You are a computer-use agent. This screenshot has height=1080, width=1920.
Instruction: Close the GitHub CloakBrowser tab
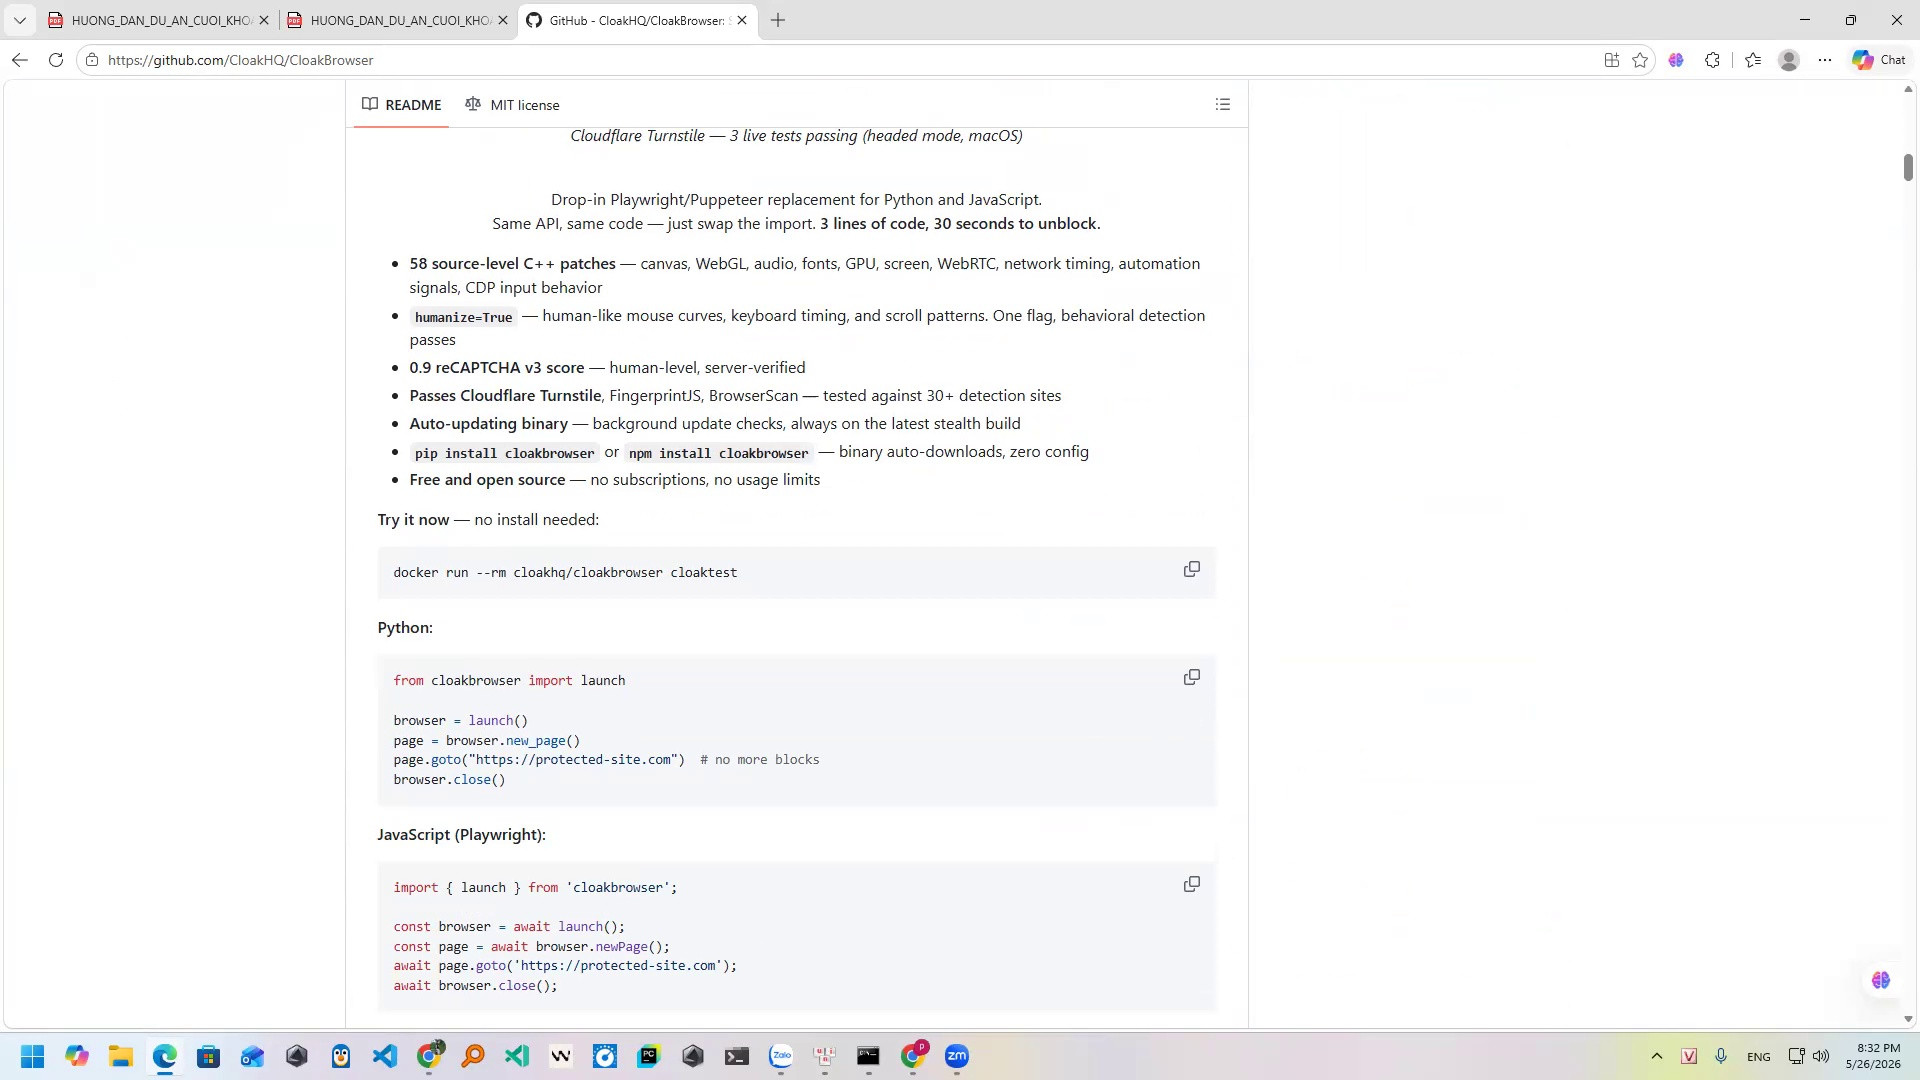click(742, 20)
